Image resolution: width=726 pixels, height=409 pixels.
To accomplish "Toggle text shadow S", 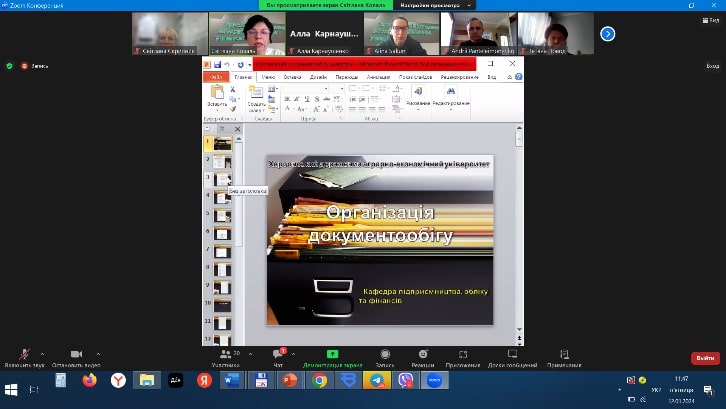I will [317, 99].
